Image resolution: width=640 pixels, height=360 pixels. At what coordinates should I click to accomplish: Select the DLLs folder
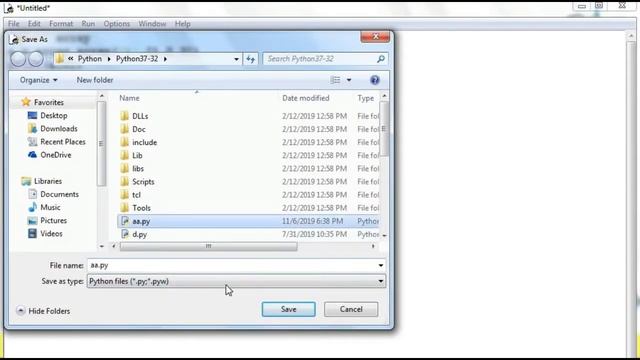click(140, 116)
